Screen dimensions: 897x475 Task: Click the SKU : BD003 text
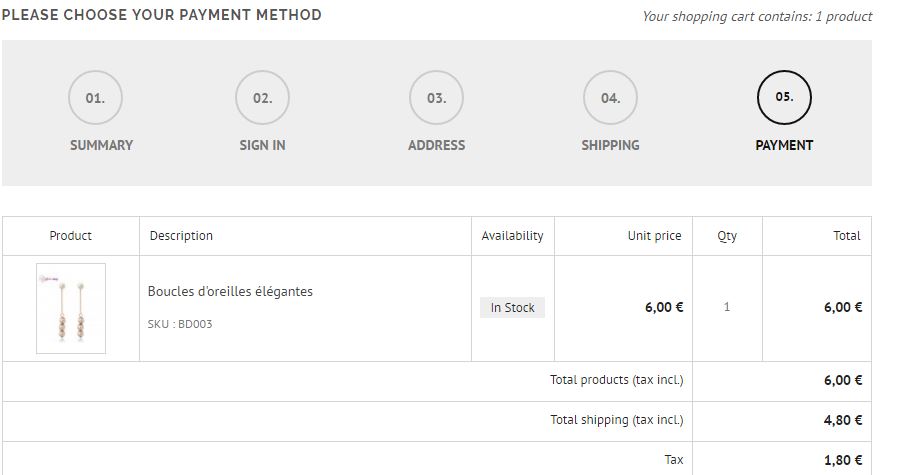(x=180, y=324)
